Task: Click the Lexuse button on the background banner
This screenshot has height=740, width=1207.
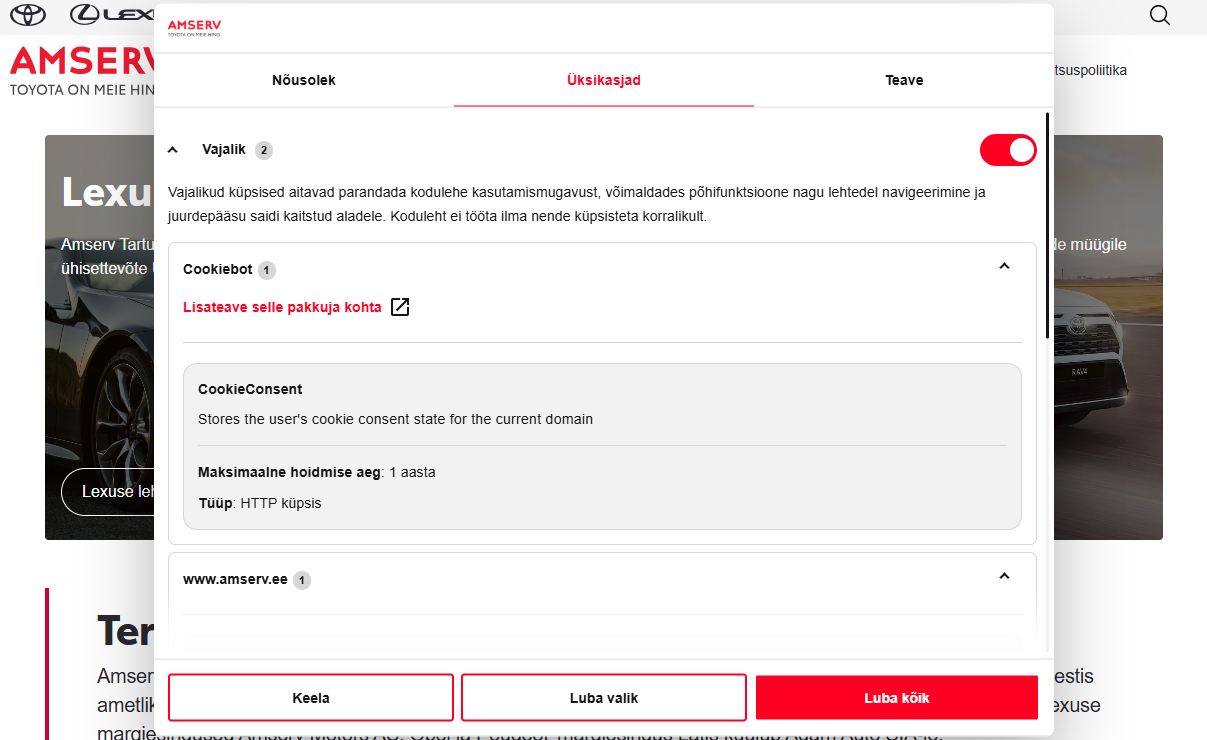Action: 109,492
